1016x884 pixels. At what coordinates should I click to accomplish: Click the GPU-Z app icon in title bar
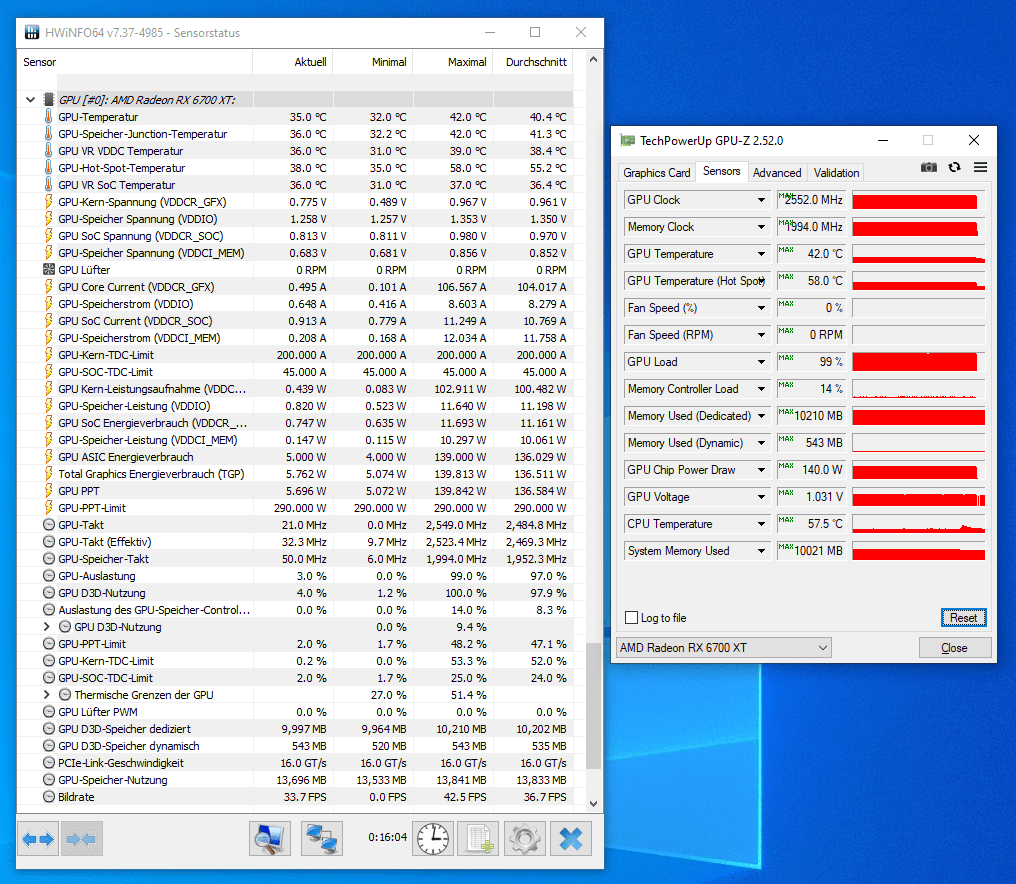[627, 141]
